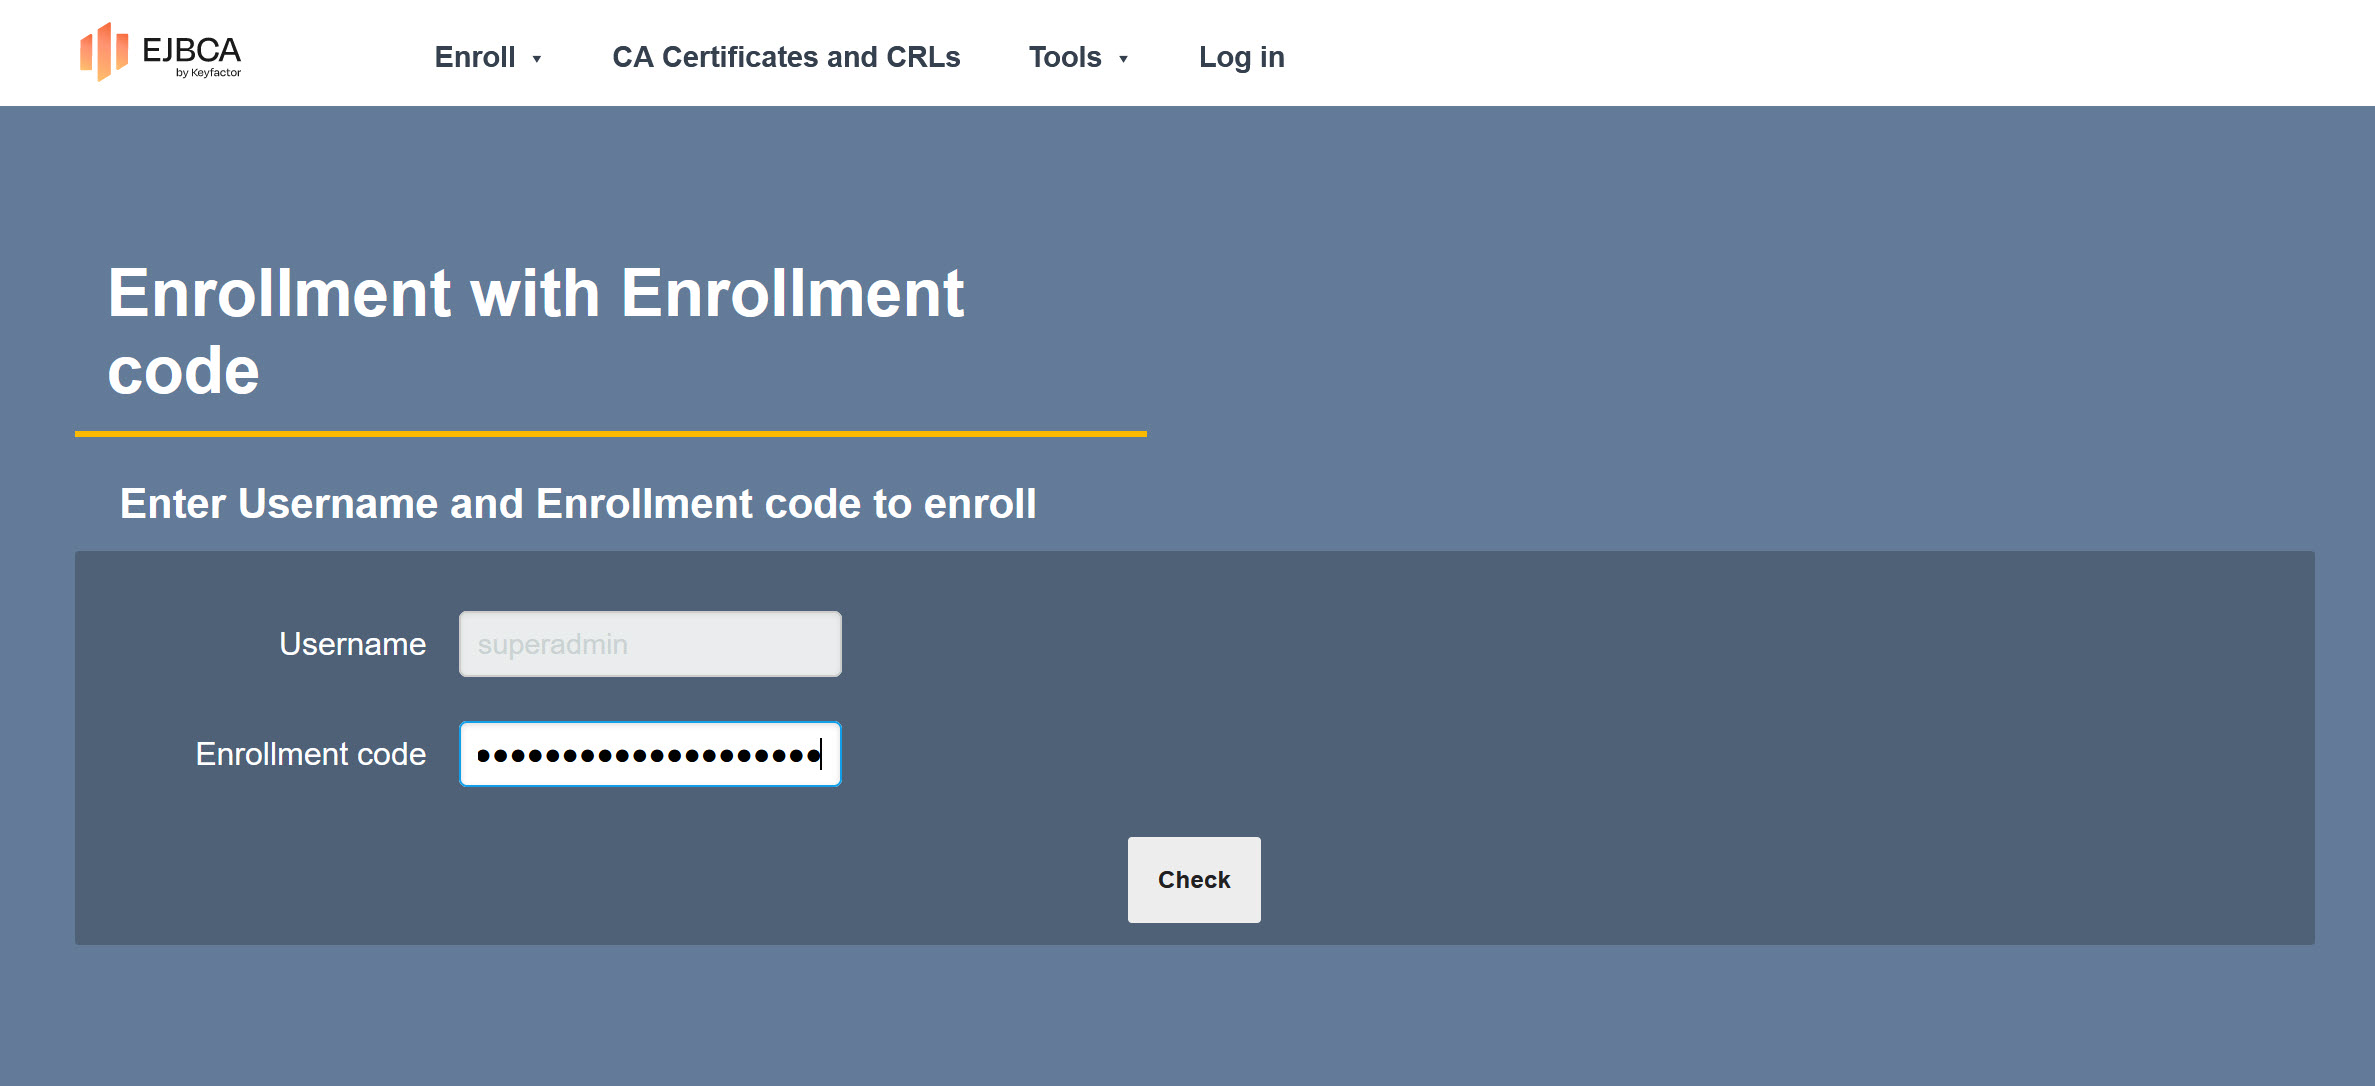Click the yellow divider line under heading
This screenshot has width=2375, height=1086.
point(610,434)
